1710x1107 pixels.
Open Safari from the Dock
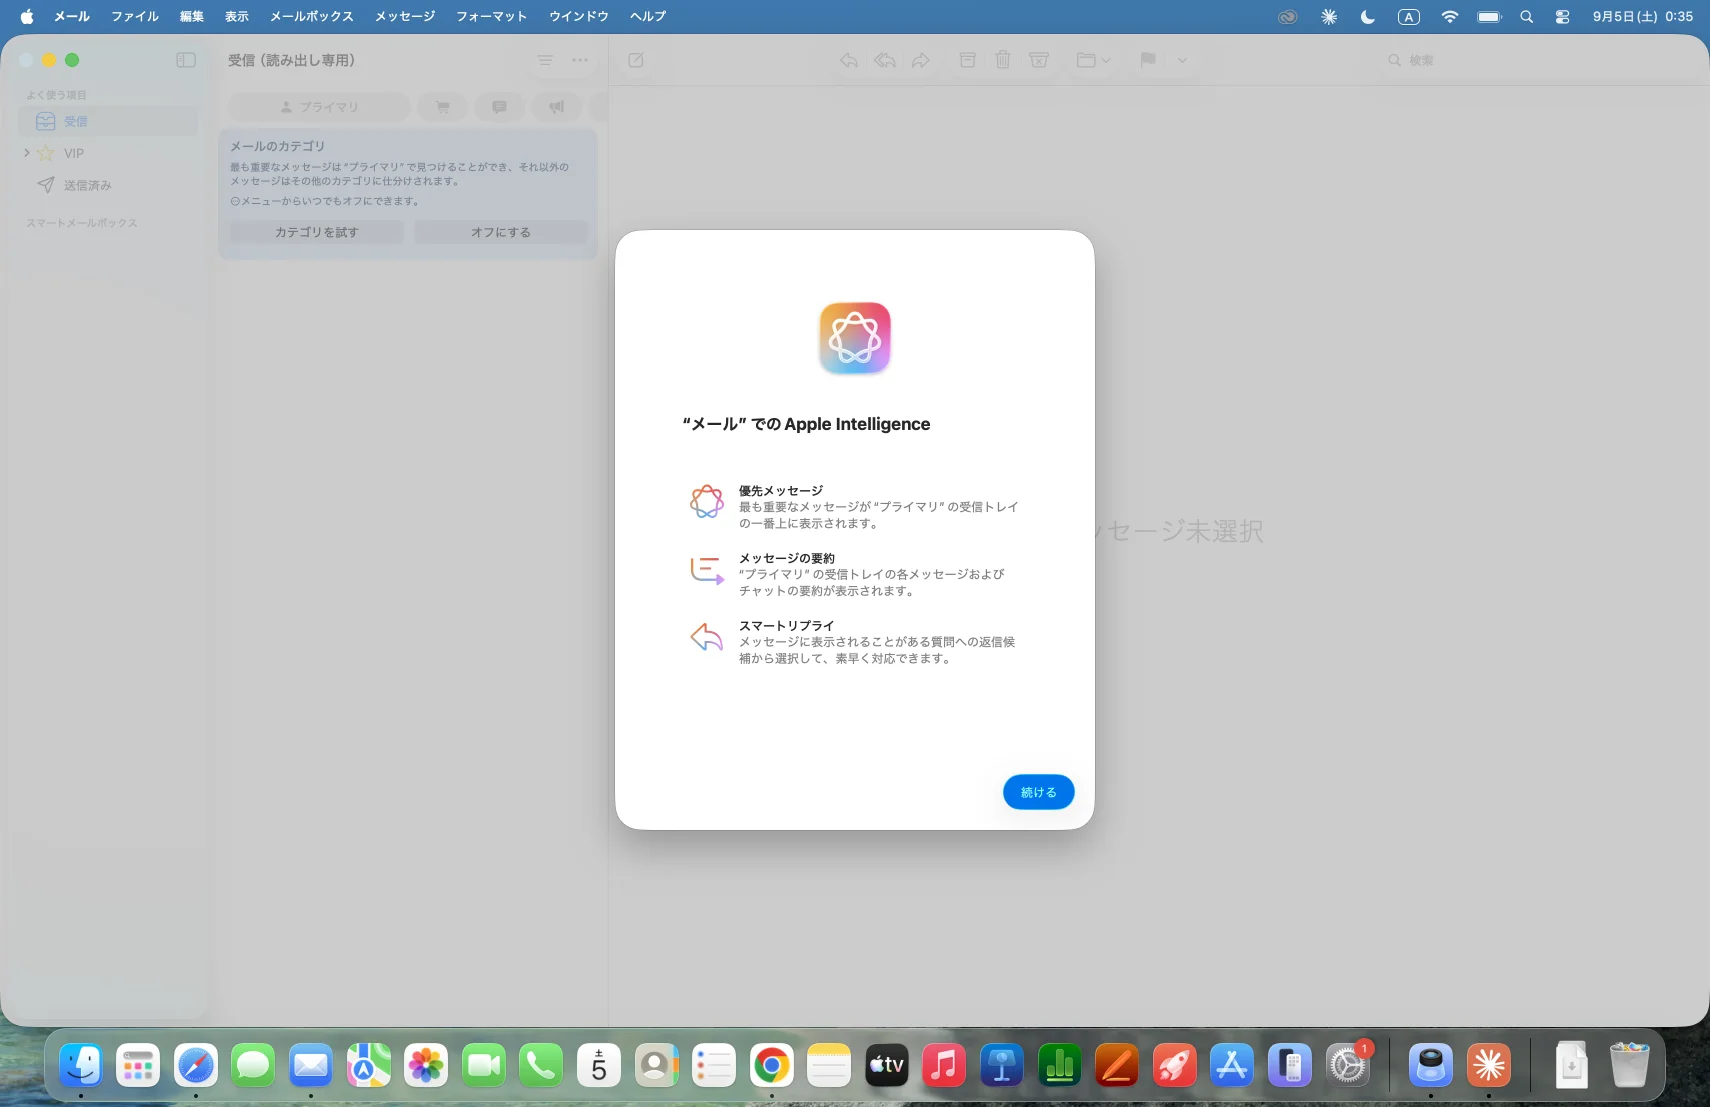tap(196, 1065)
